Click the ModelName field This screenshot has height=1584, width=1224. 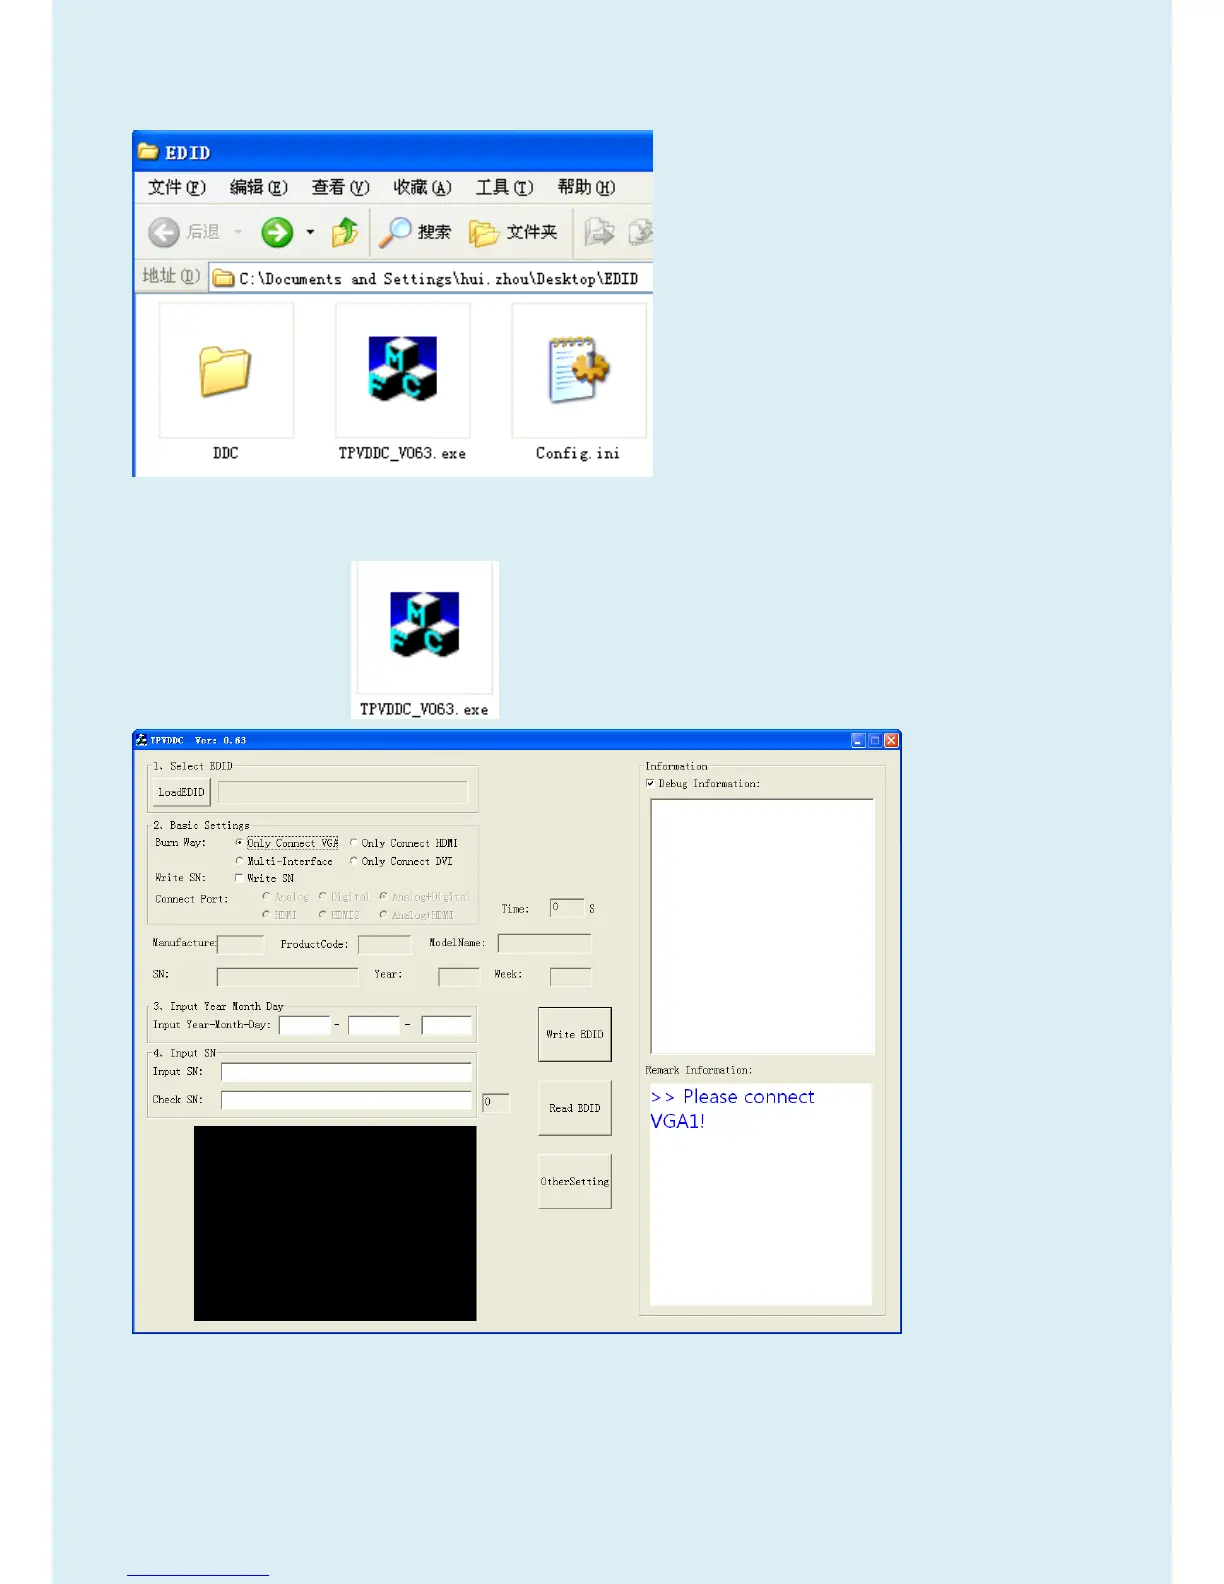(545, 943)
